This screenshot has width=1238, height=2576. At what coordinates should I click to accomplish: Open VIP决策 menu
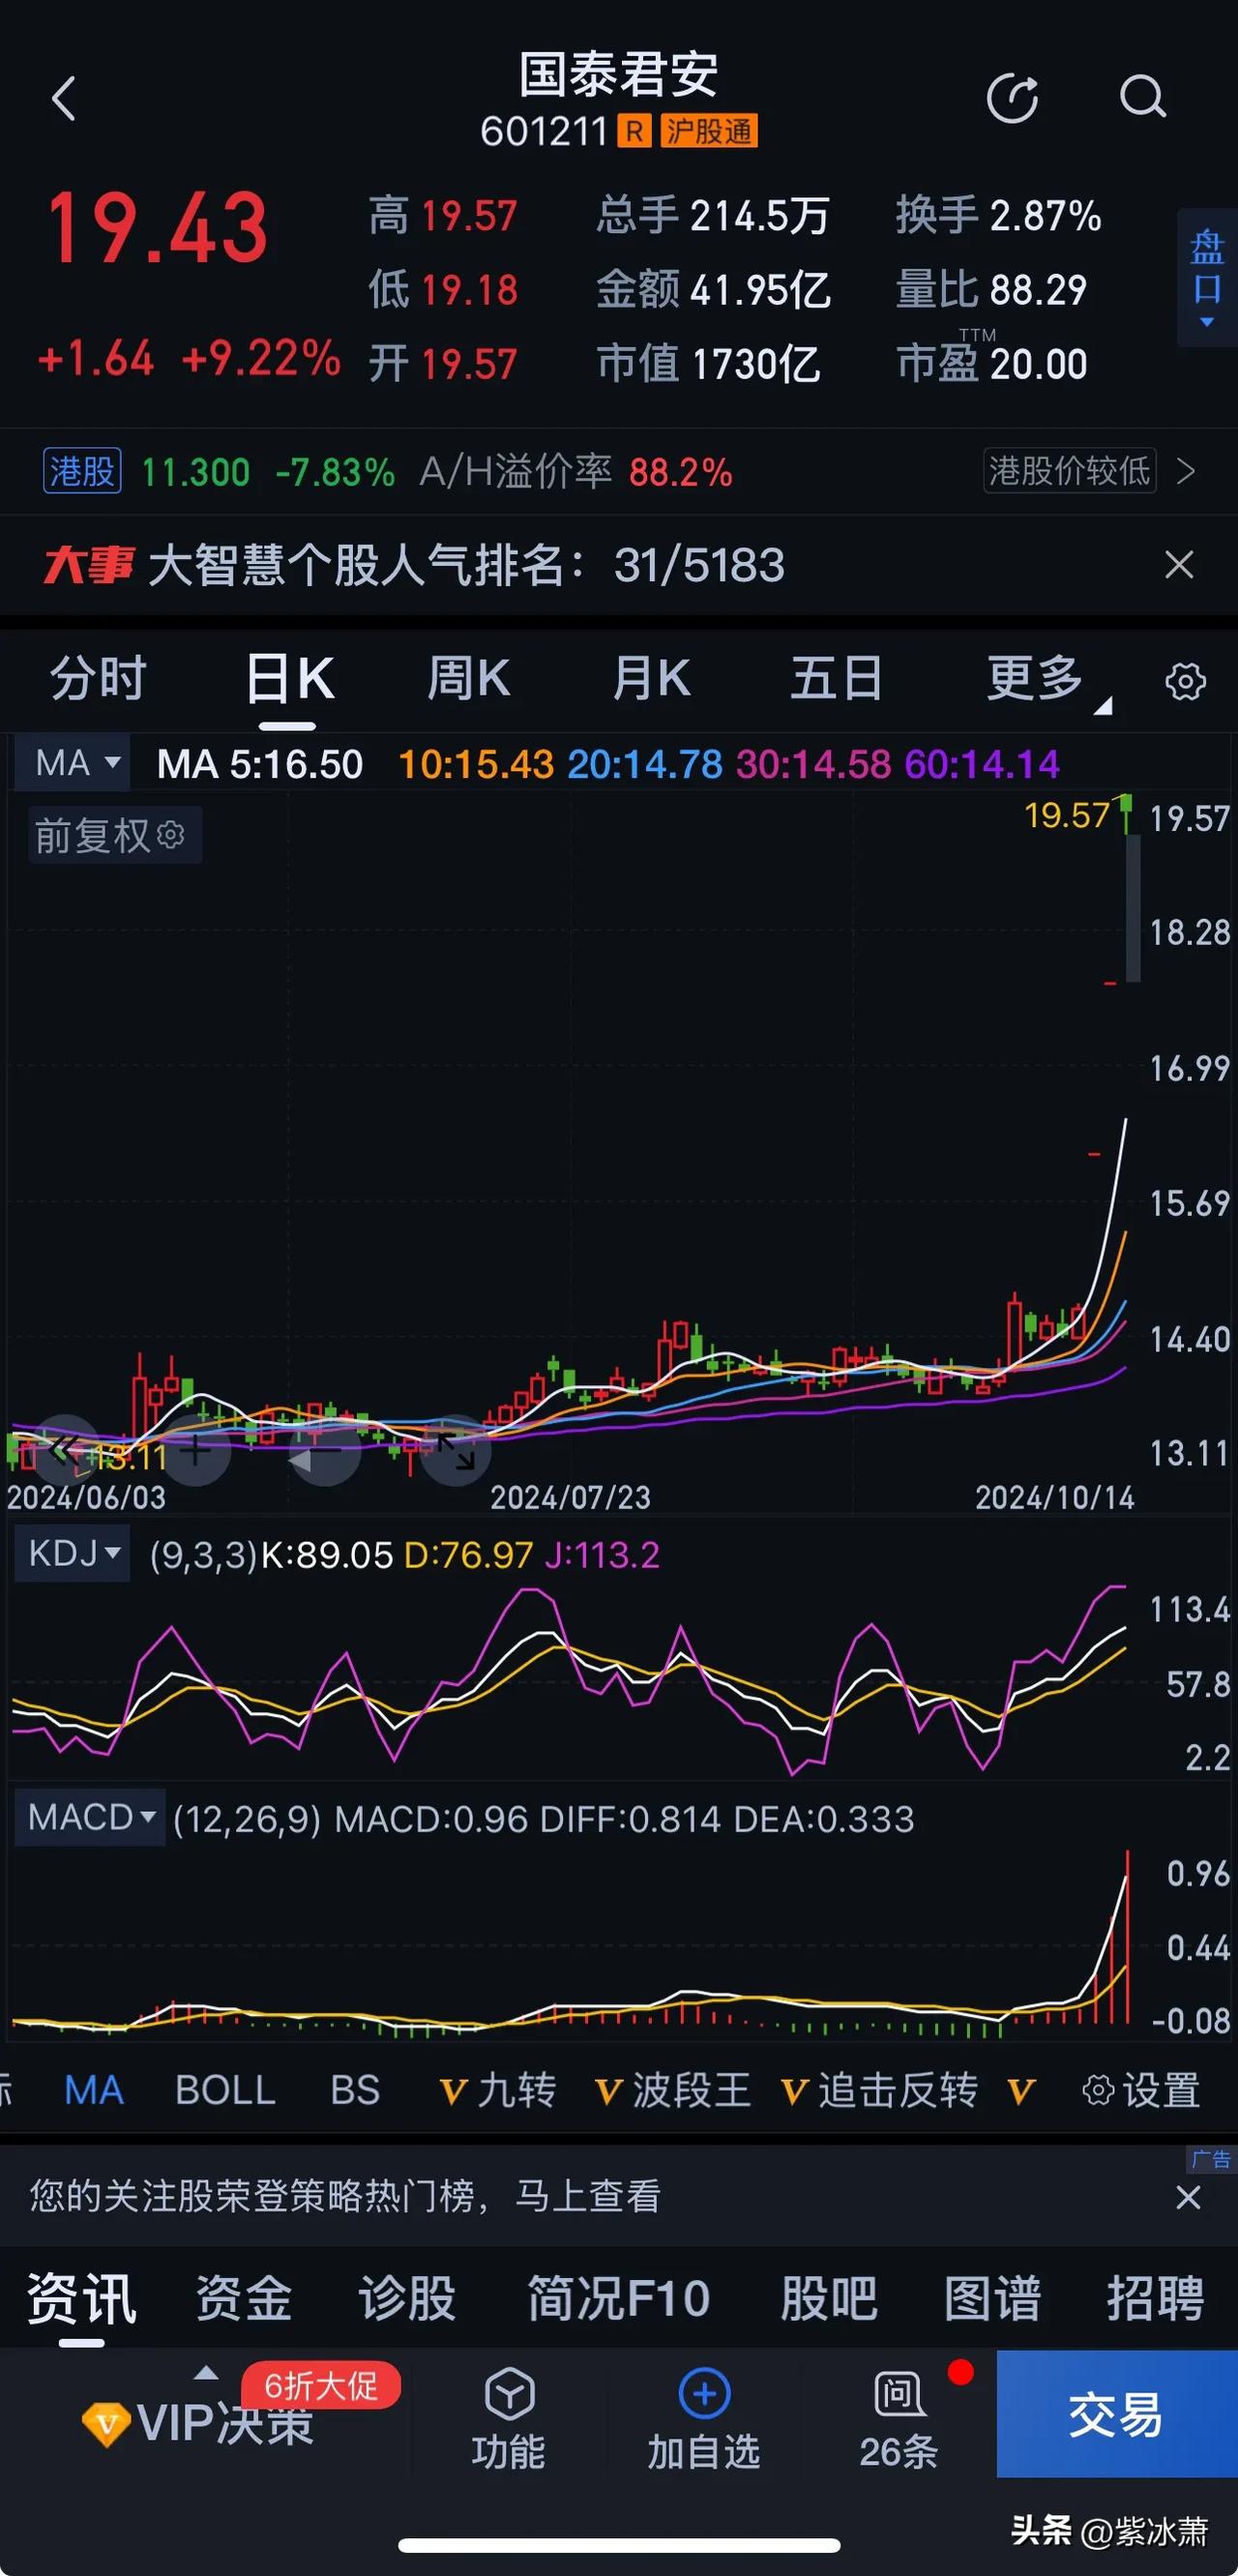[197, 2423]
